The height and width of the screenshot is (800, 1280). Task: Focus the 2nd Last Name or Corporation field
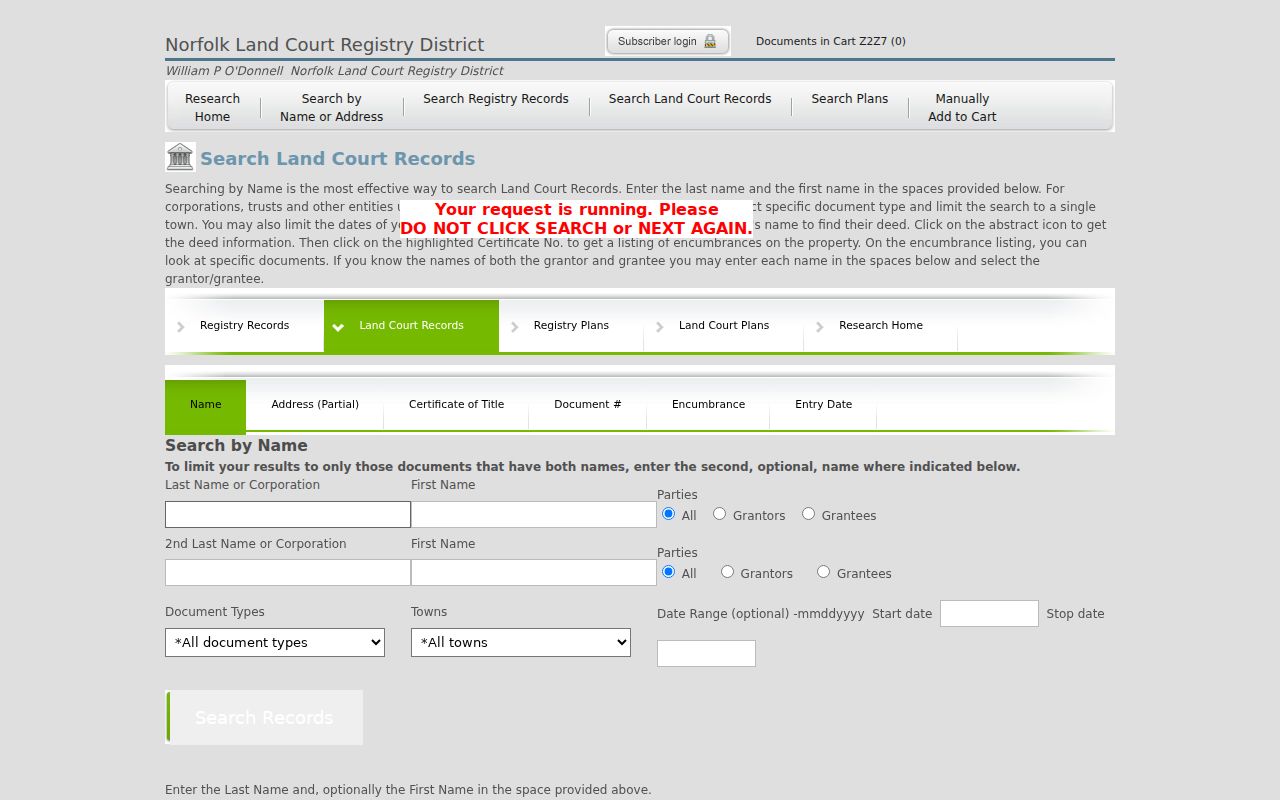[288, 572]
